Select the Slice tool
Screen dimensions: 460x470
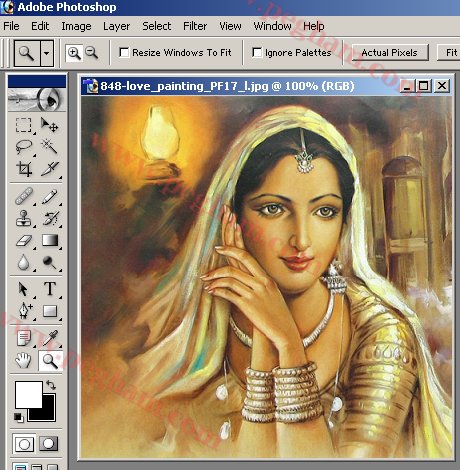(x=50, y=168)
